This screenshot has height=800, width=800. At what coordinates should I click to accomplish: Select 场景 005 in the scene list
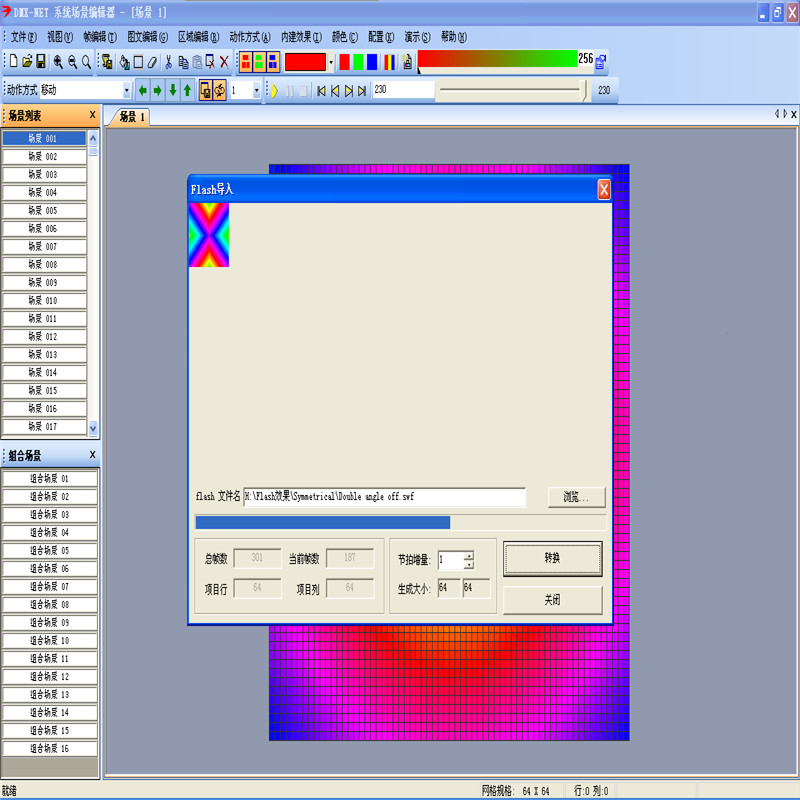tap(43, 211)
